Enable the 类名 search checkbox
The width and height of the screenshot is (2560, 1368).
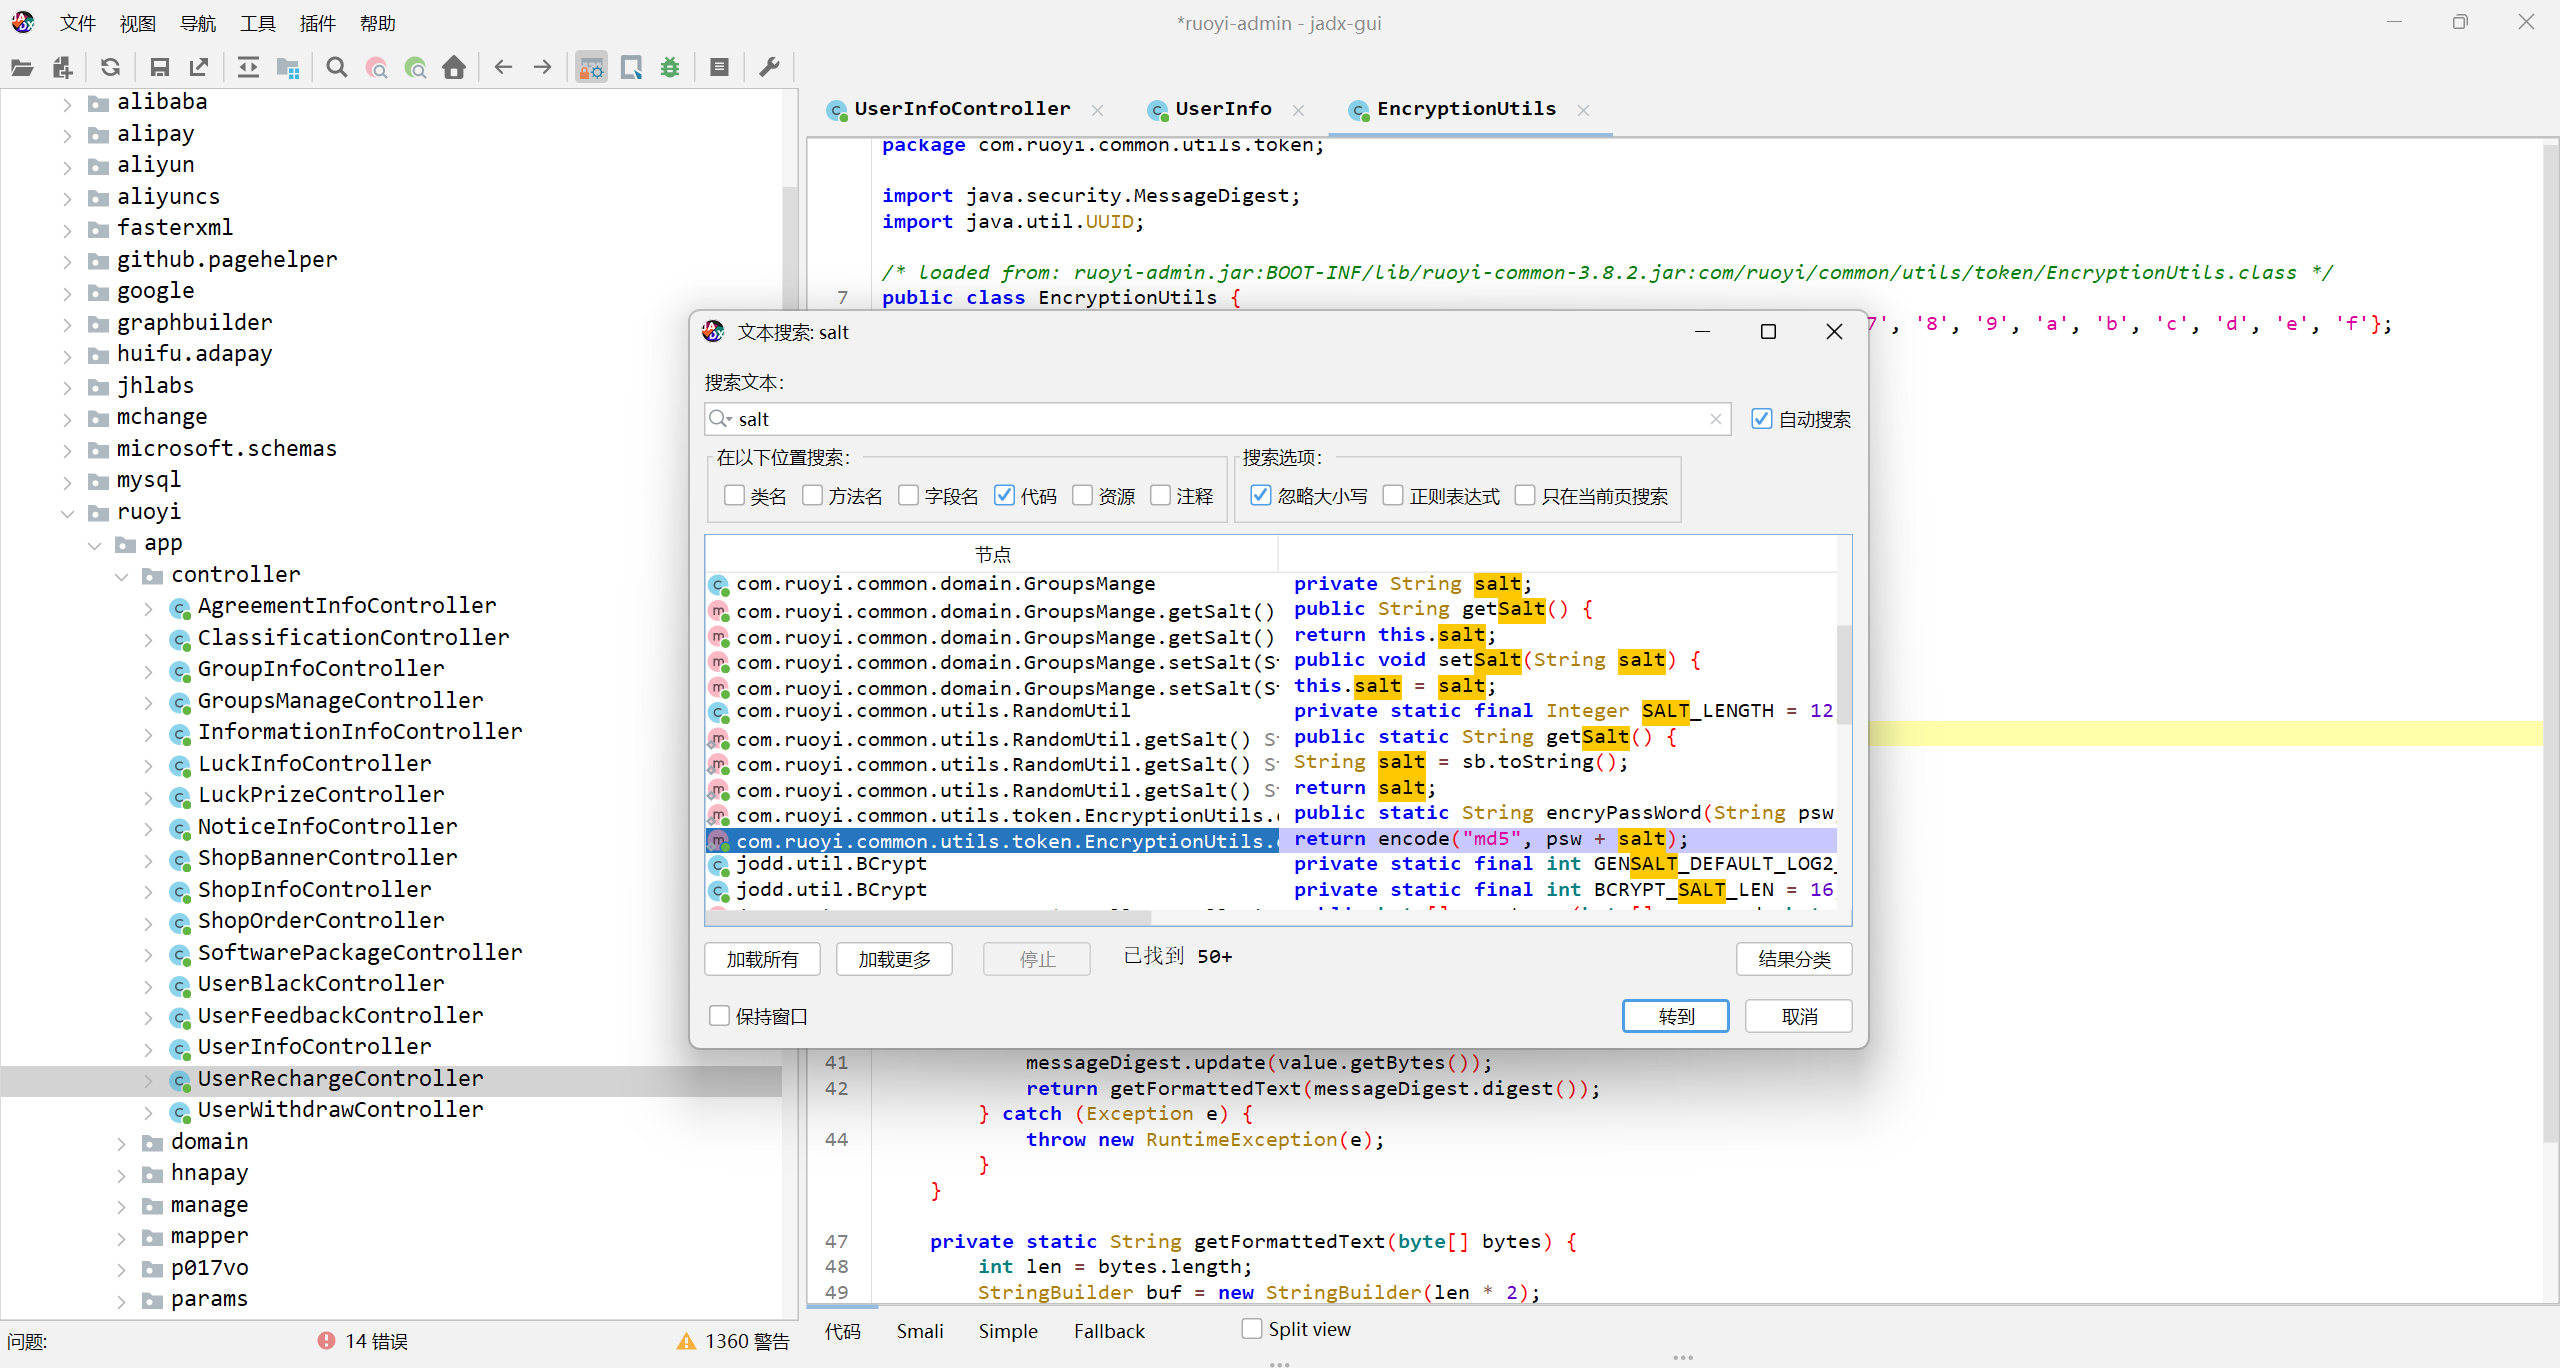click(735, 496)
